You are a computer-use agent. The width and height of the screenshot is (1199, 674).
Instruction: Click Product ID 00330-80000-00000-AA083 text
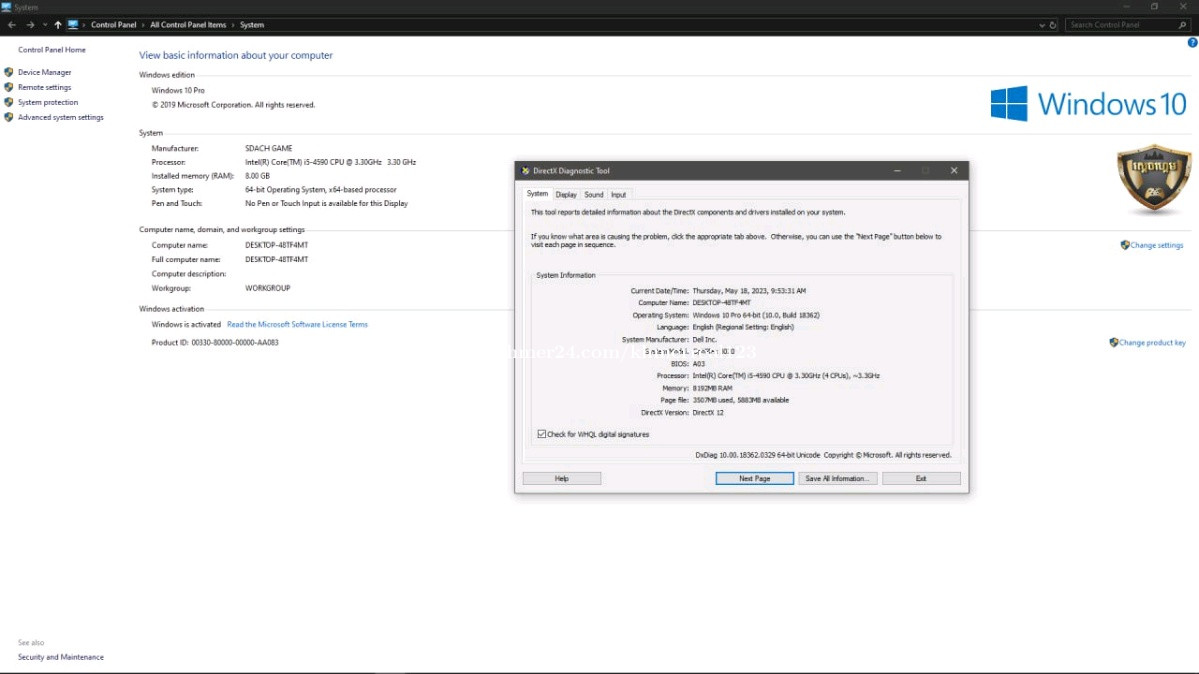215,342
